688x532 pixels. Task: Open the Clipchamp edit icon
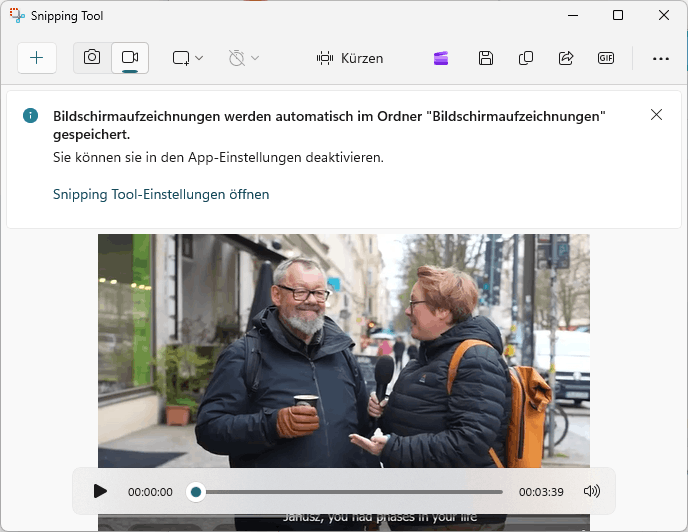coord(441,58)
